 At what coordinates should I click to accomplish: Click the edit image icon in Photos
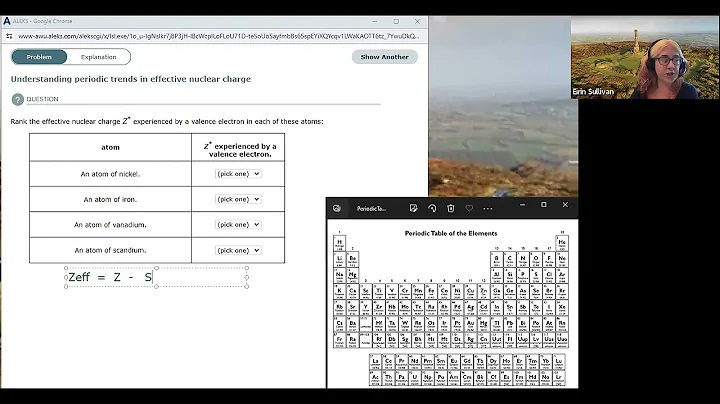tap(413, 208)
